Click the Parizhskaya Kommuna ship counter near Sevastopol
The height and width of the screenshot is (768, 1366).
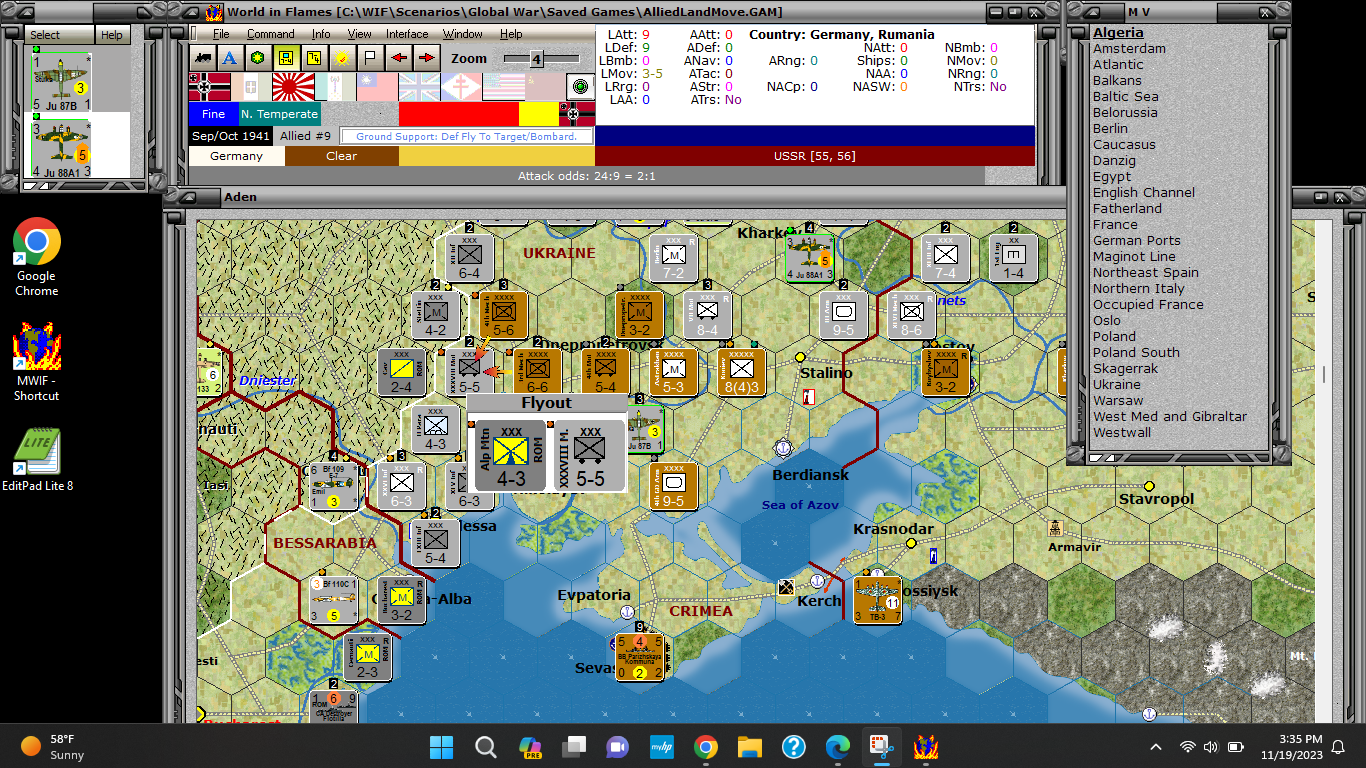coord(641,657)
